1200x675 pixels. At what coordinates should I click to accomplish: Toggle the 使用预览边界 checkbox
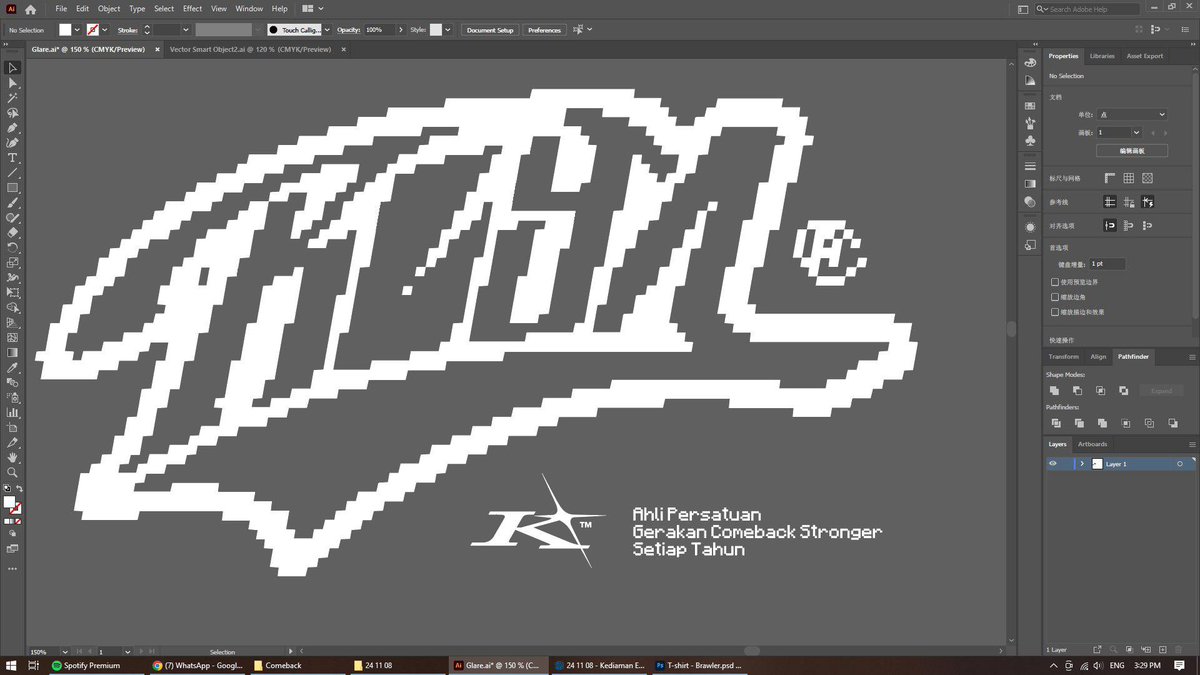pyautogui.click(x=1055, y=282)
